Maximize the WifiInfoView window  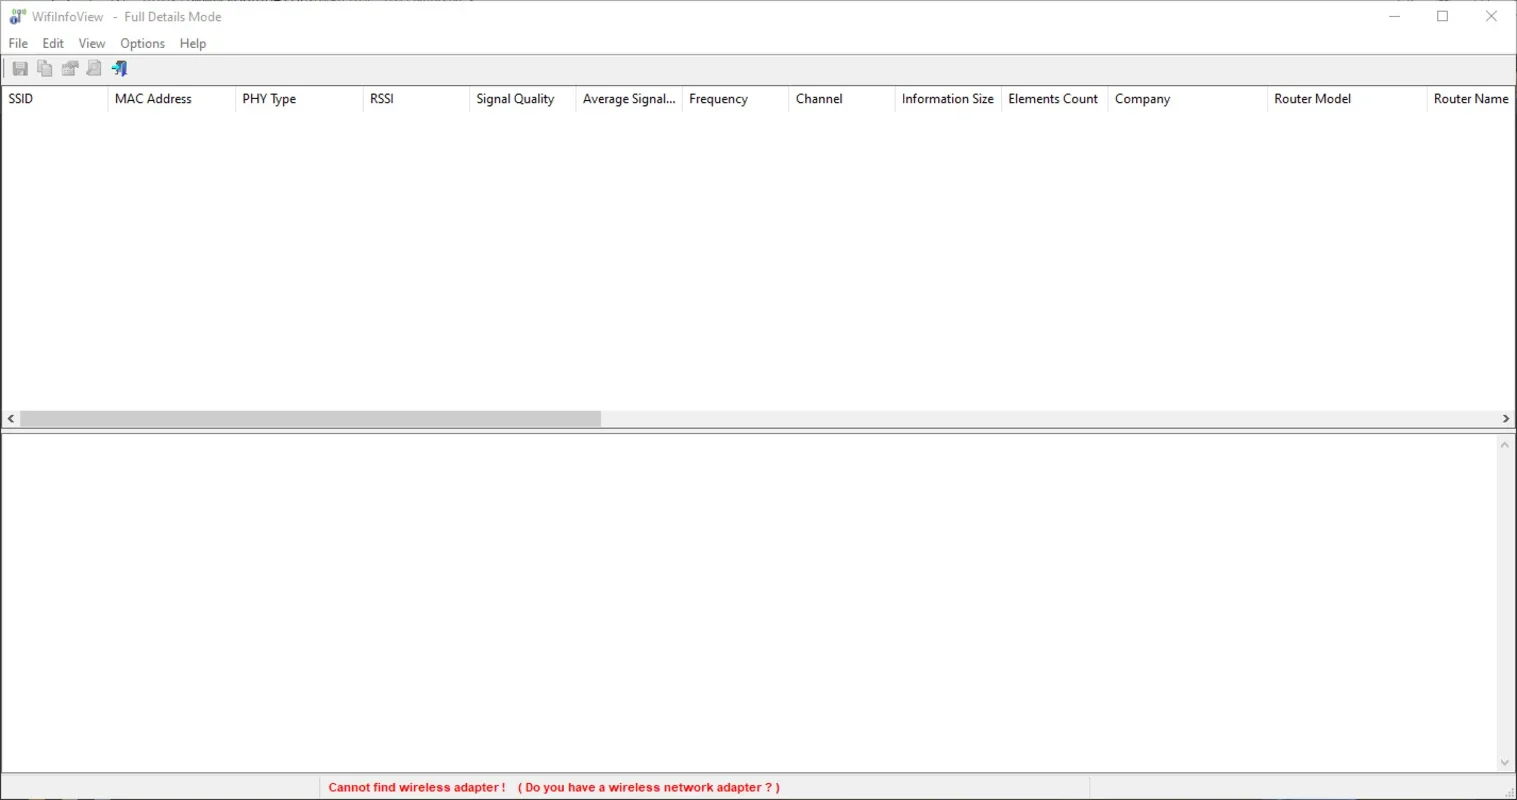pos(1443,16)
